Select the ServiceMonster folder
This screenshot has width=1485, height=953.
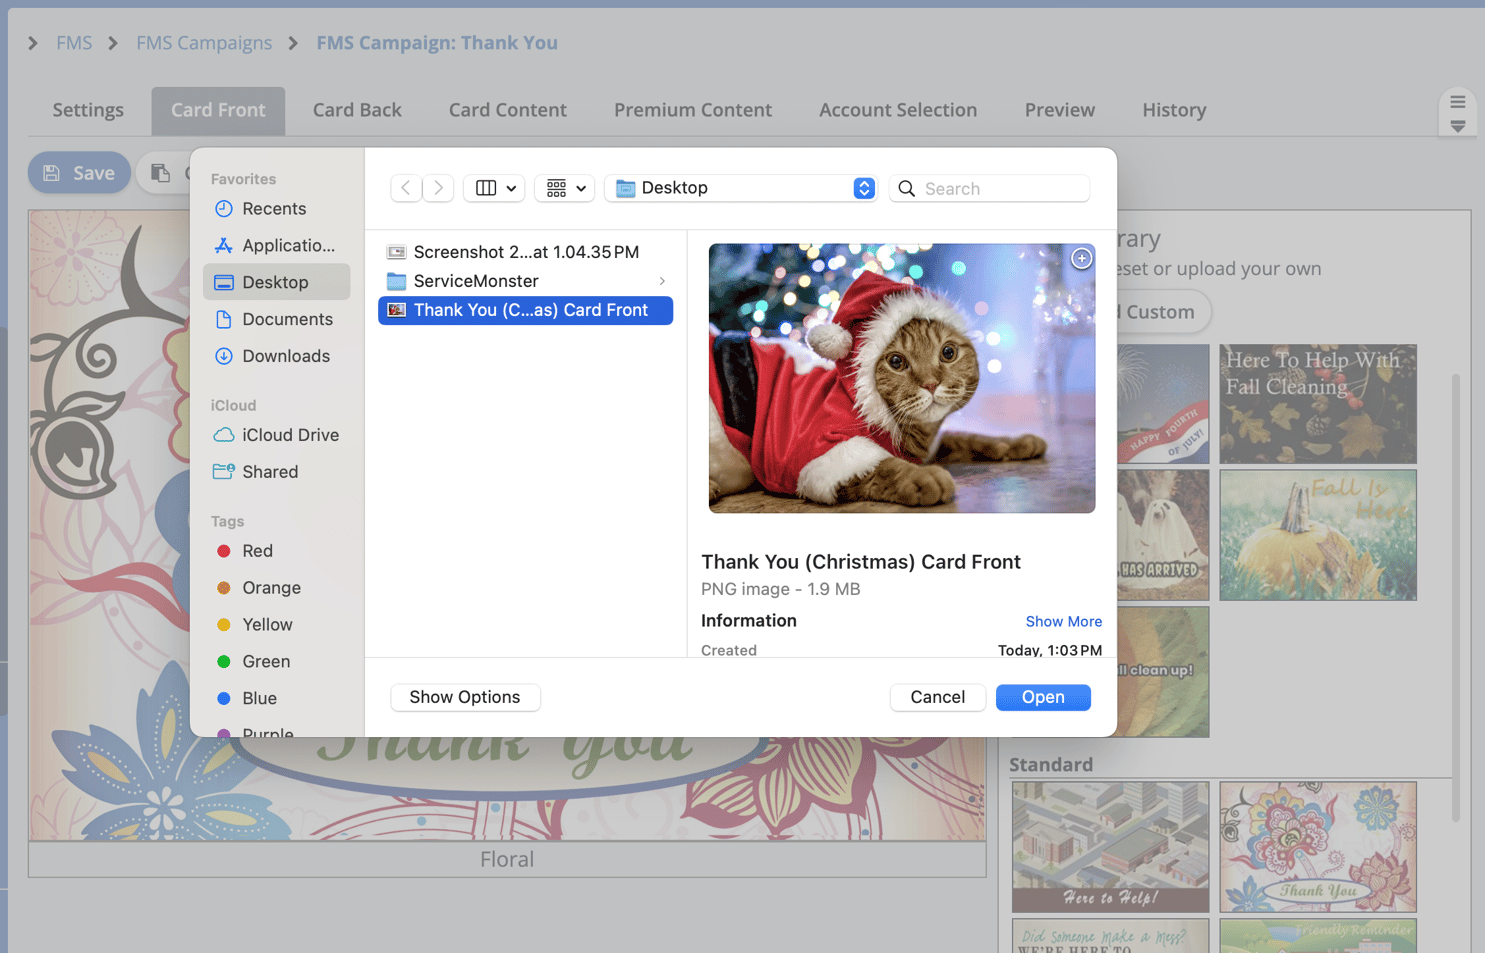(x=525, y=281)
